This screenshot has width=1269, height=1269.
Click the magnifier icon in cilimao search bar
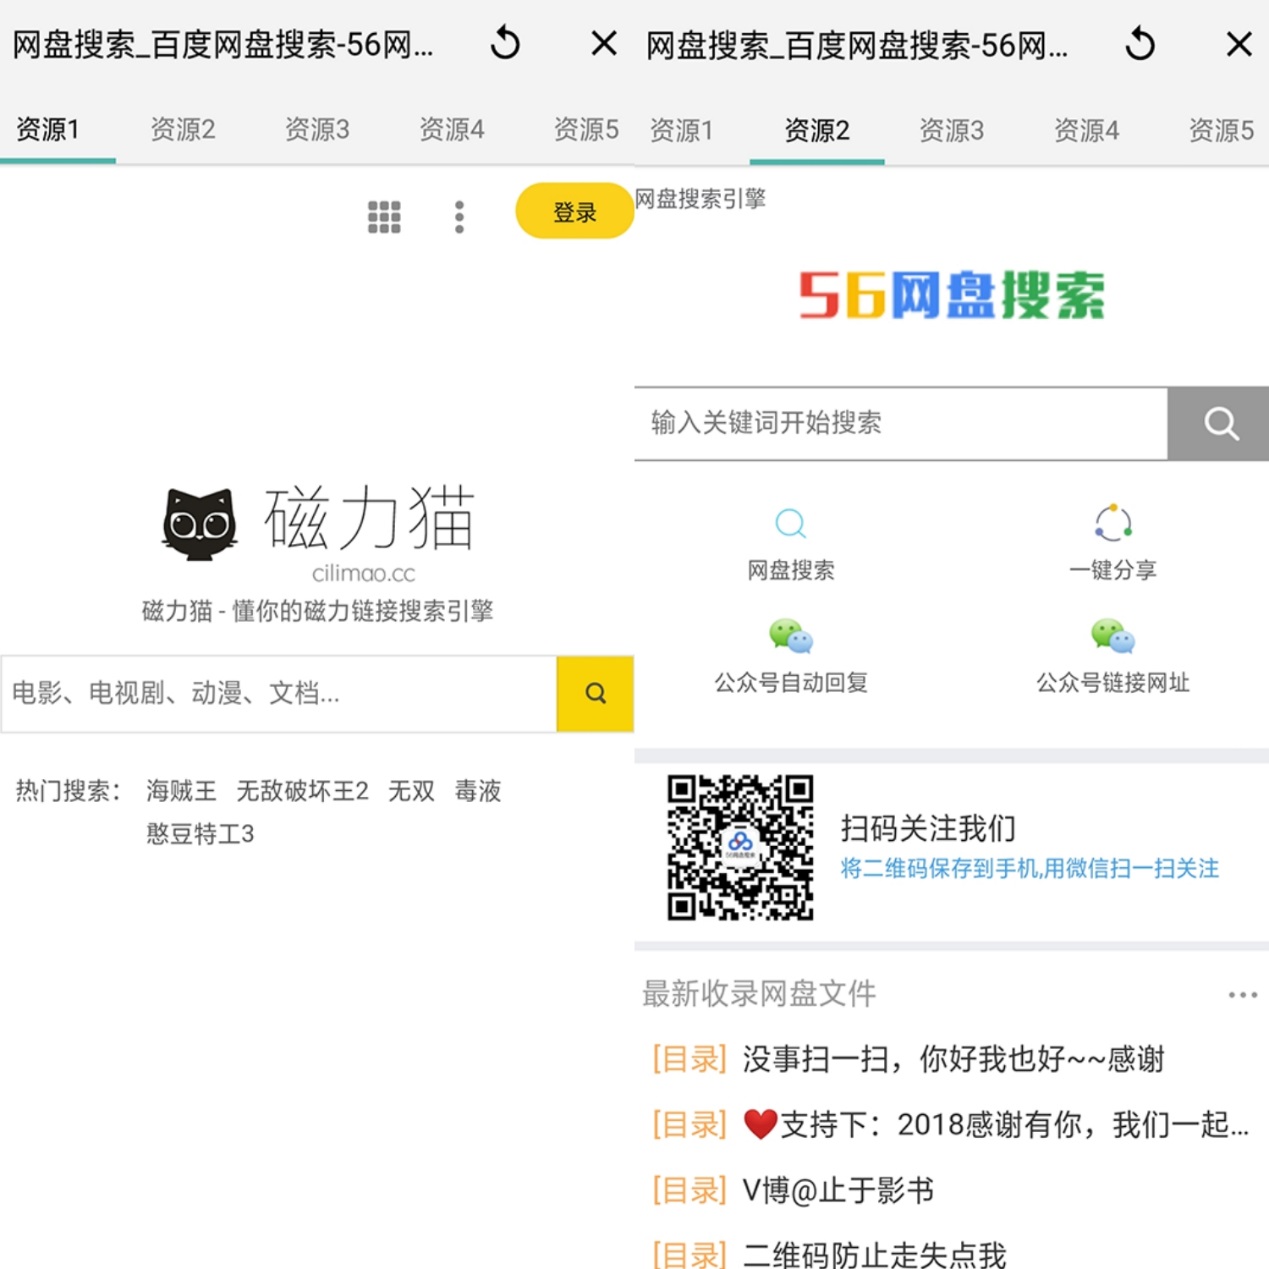point(595,693)
